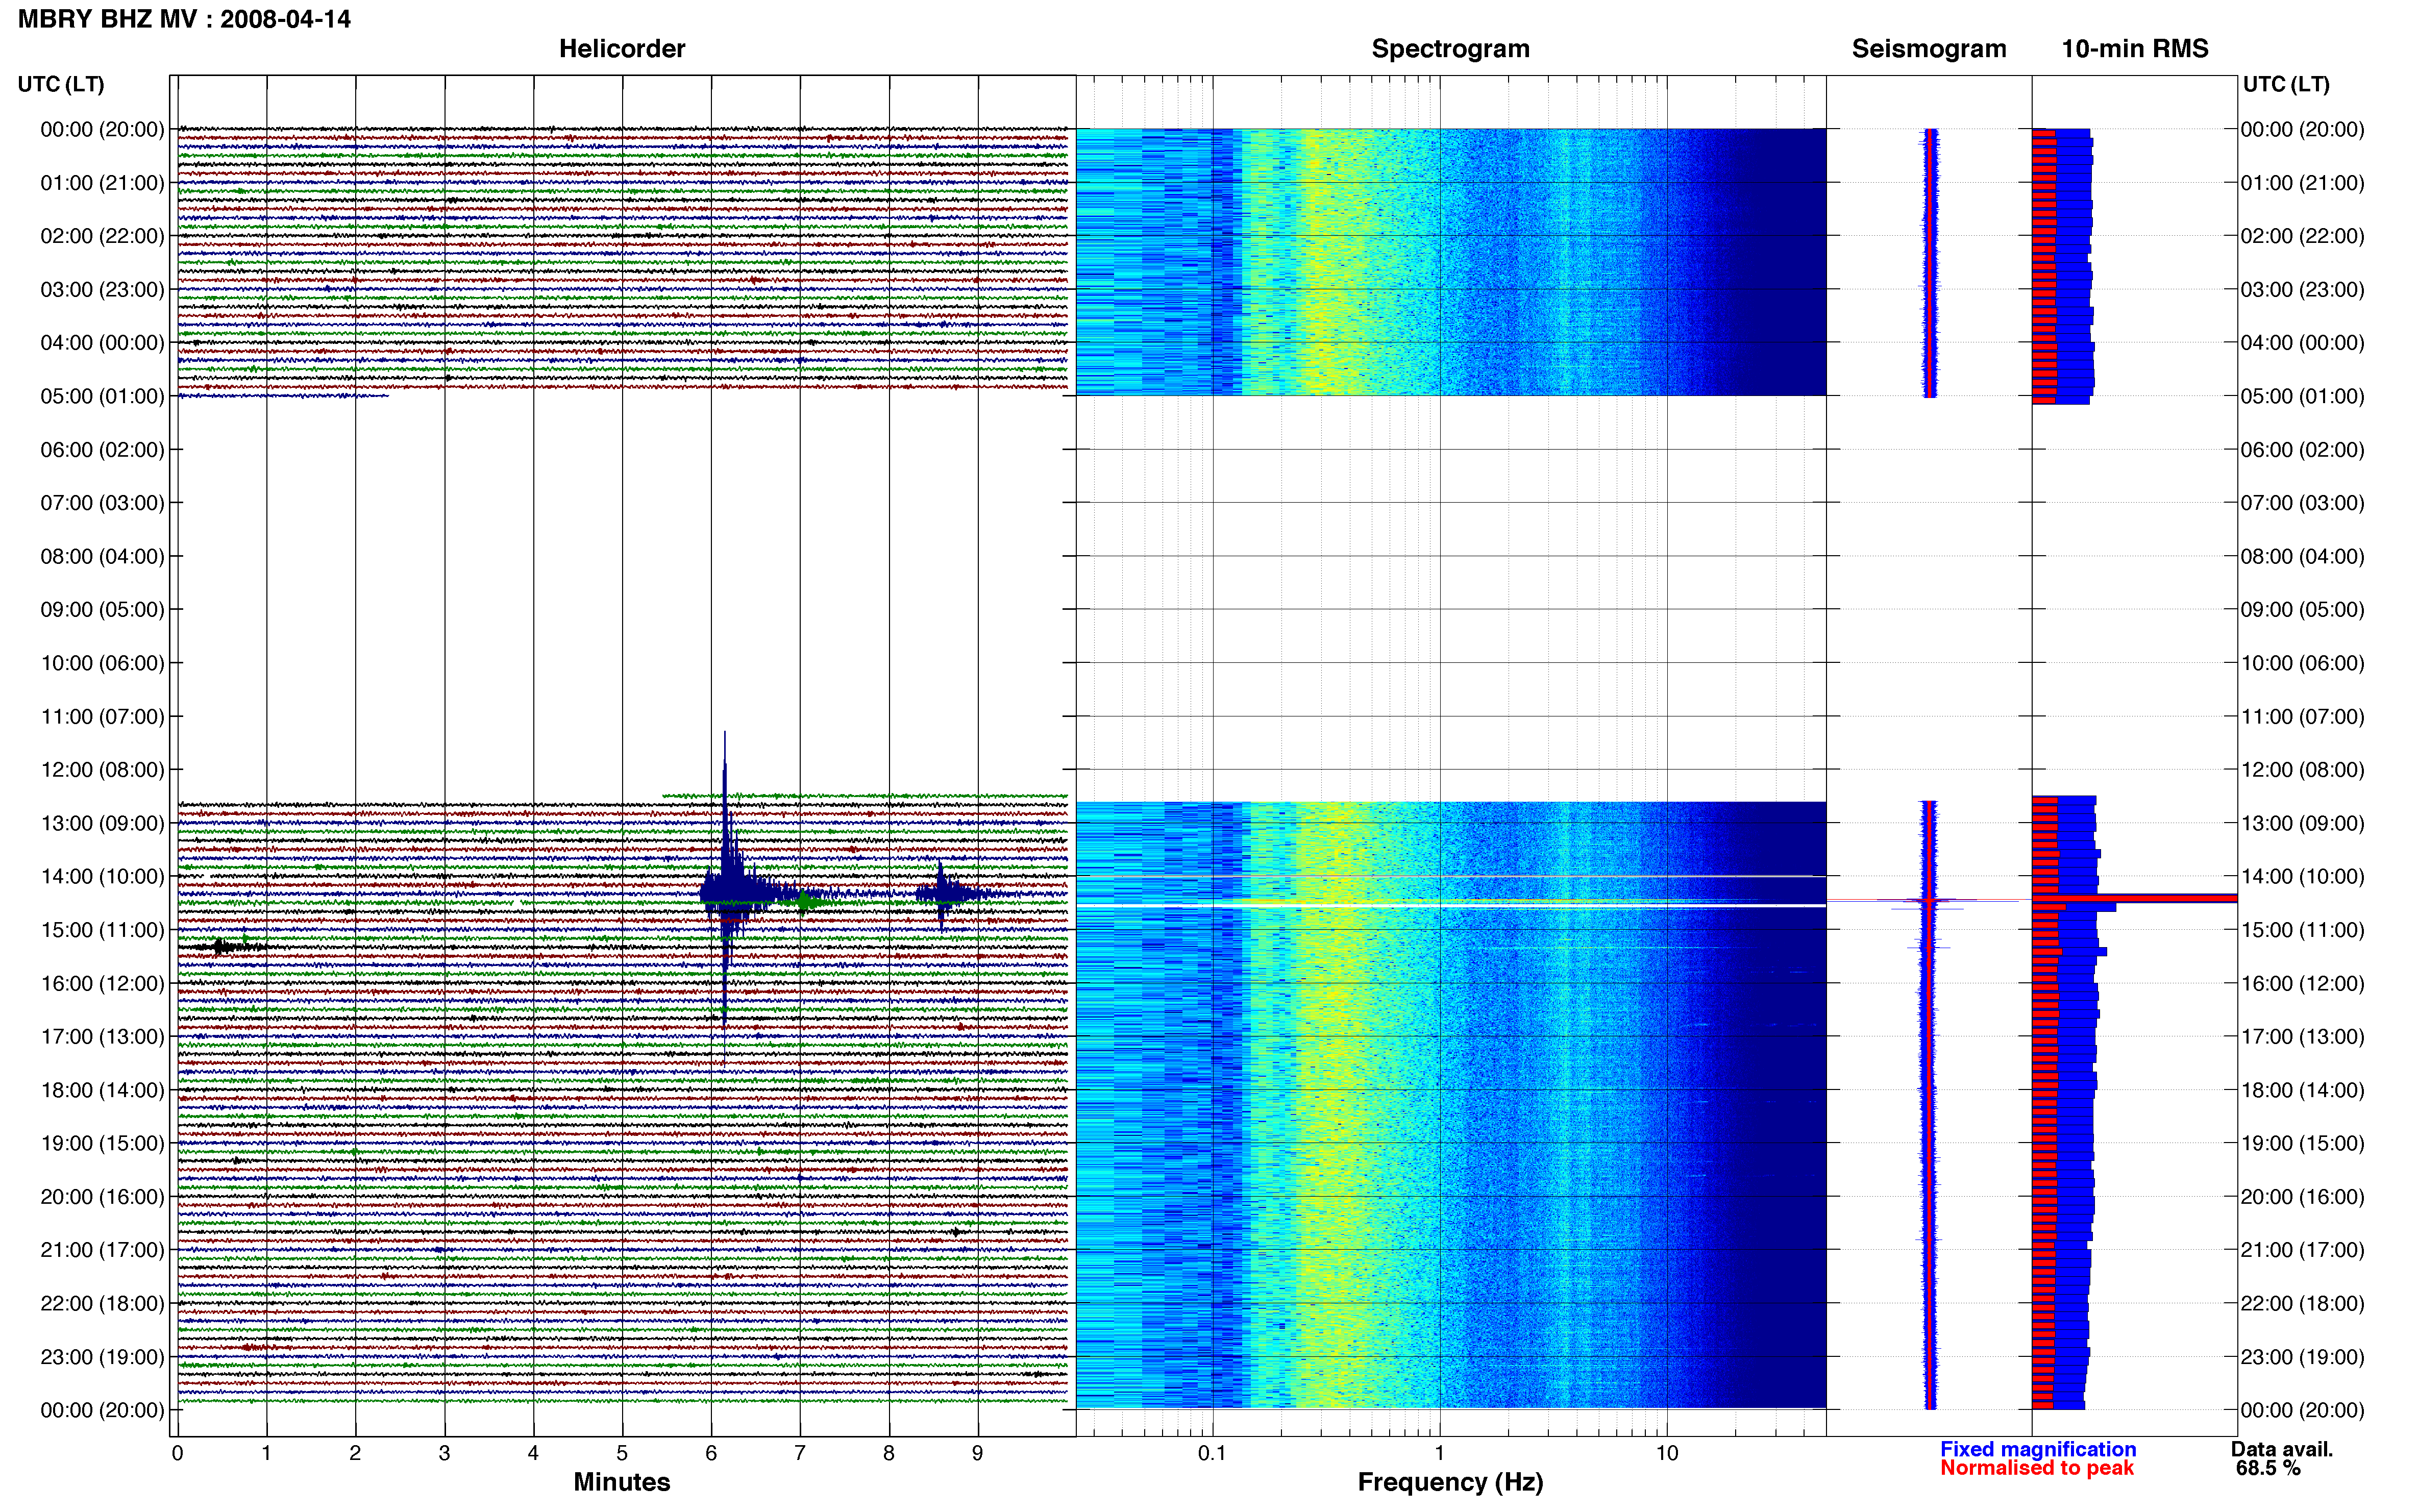Viewport: 2419px width, 1512px height.
Task: Click the '9' tick on the Minutes axis
Action: 977,1454
